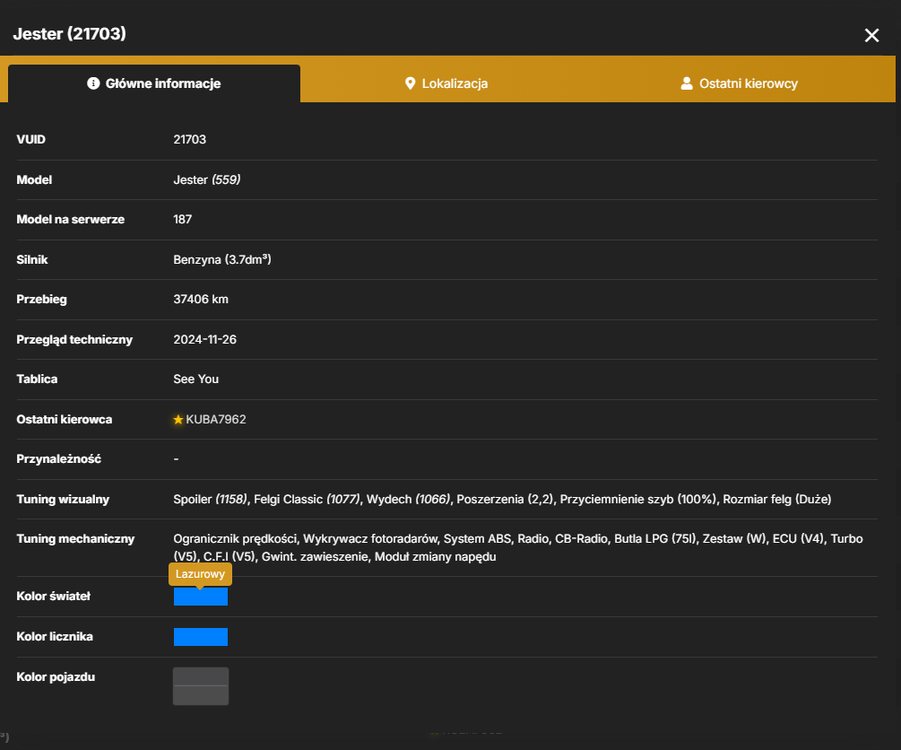The width and height of the screenshot is (901, 750).
Task: Click the inspection date 2024-11-26
Action: point(205,340)
